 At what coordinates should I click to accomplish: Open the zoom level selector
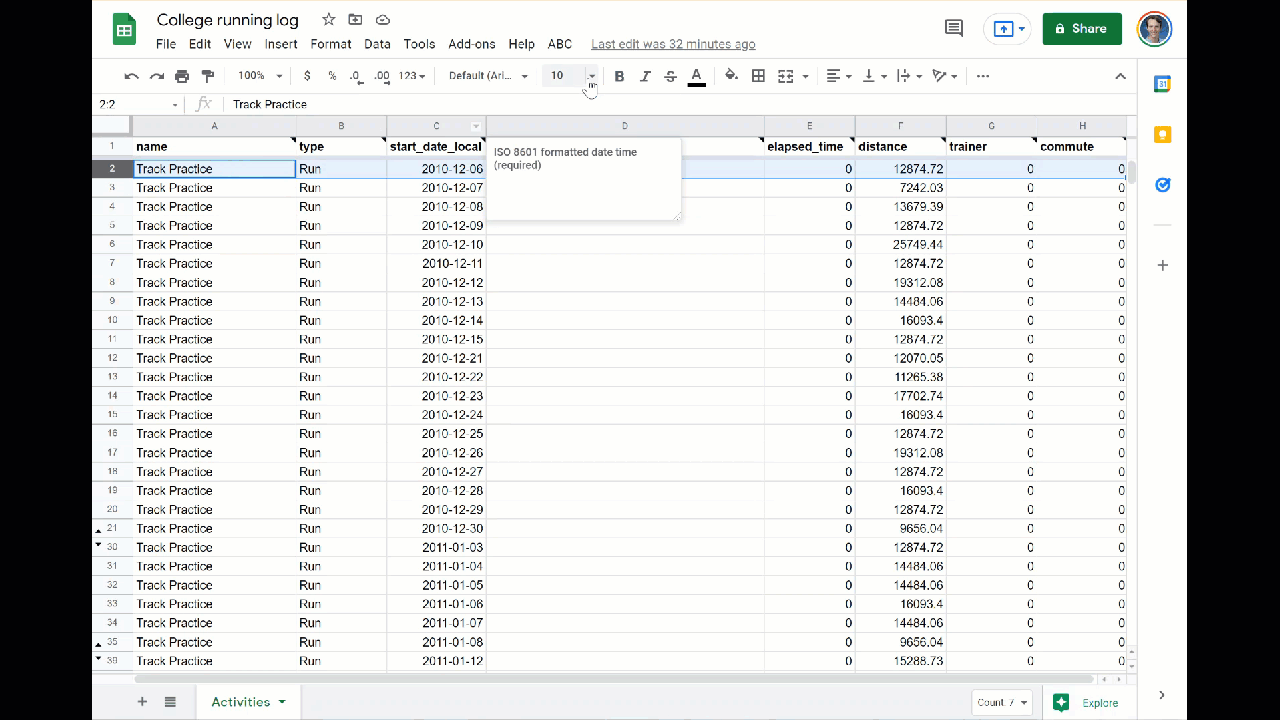[x=257, y=75]
